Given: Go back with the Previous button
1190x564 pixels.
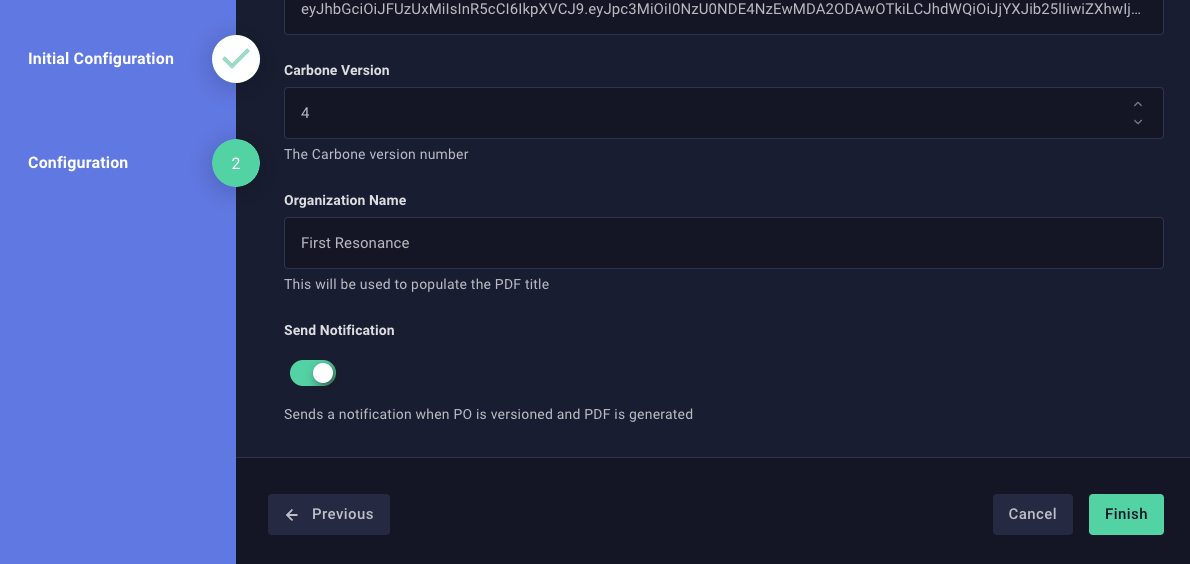Looking at the screenshot, I should pyautogui.click(x=329, y=514).
